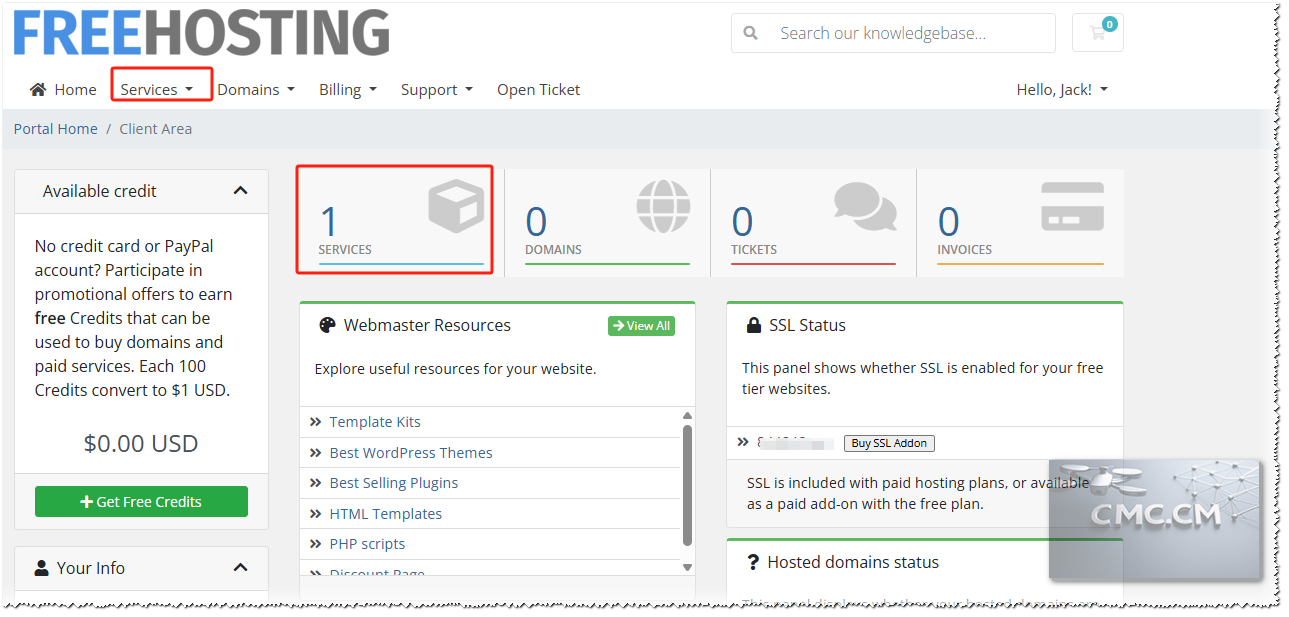Click the Get Free Credits button
This screenshot has height=617, width=1289.
(x=141, y=502)
